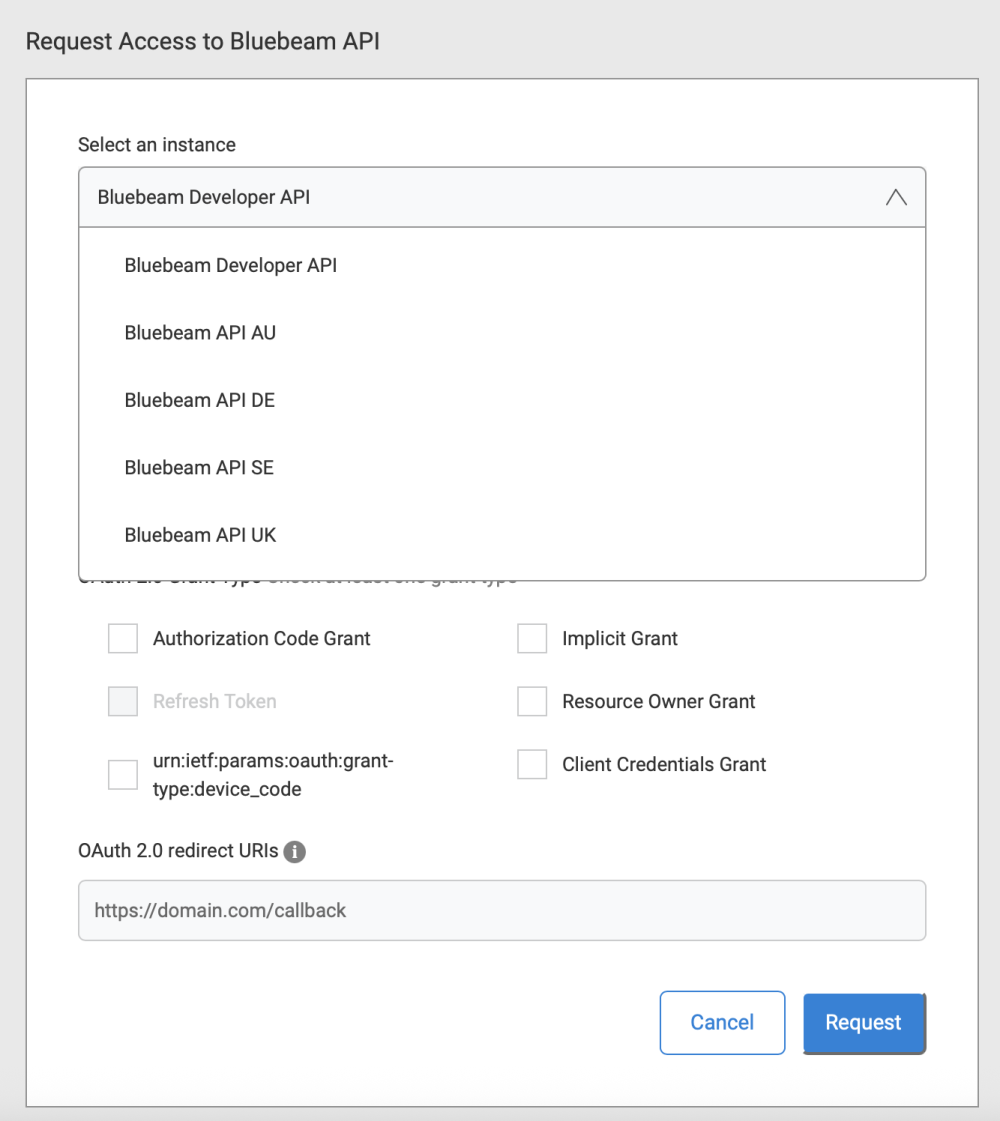Submit with the Request button
This screenshot has height=1121, width=1000.
(864, 1023)
